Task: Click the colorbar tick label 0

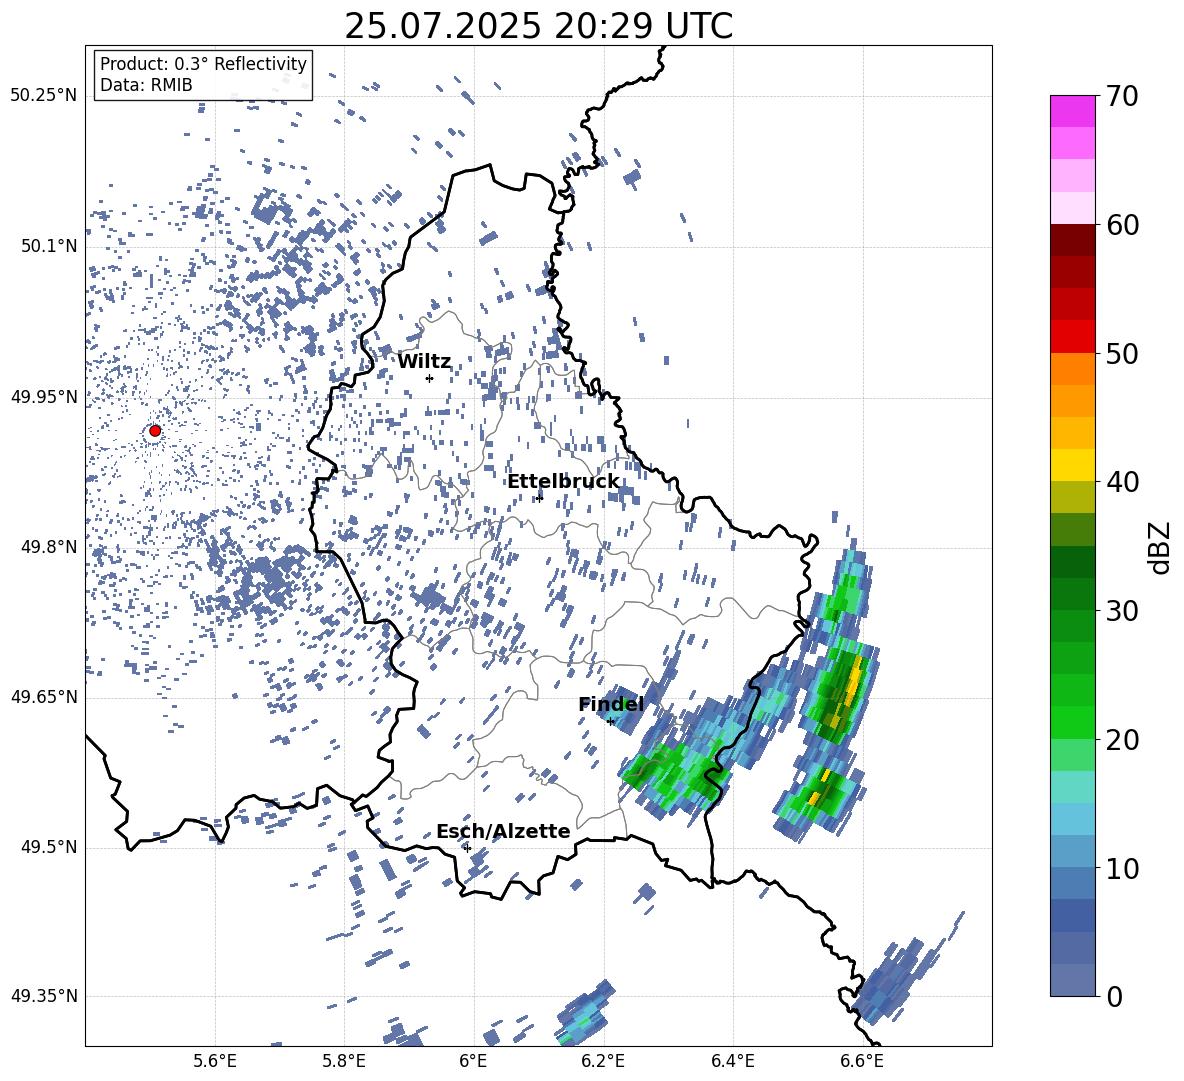Action: pos(1114,997)
